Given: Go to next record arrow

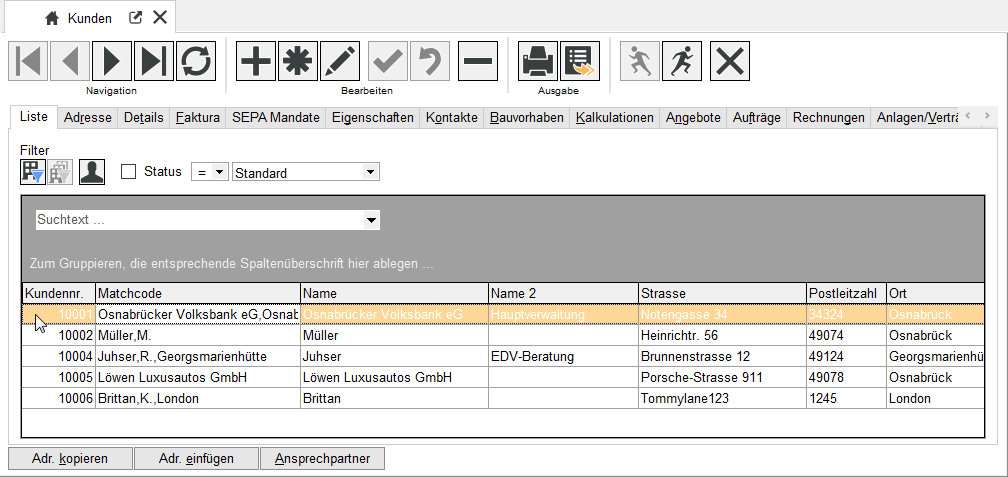Looking at the screenshot, I should pyautogui.click(x=112, y=61).
